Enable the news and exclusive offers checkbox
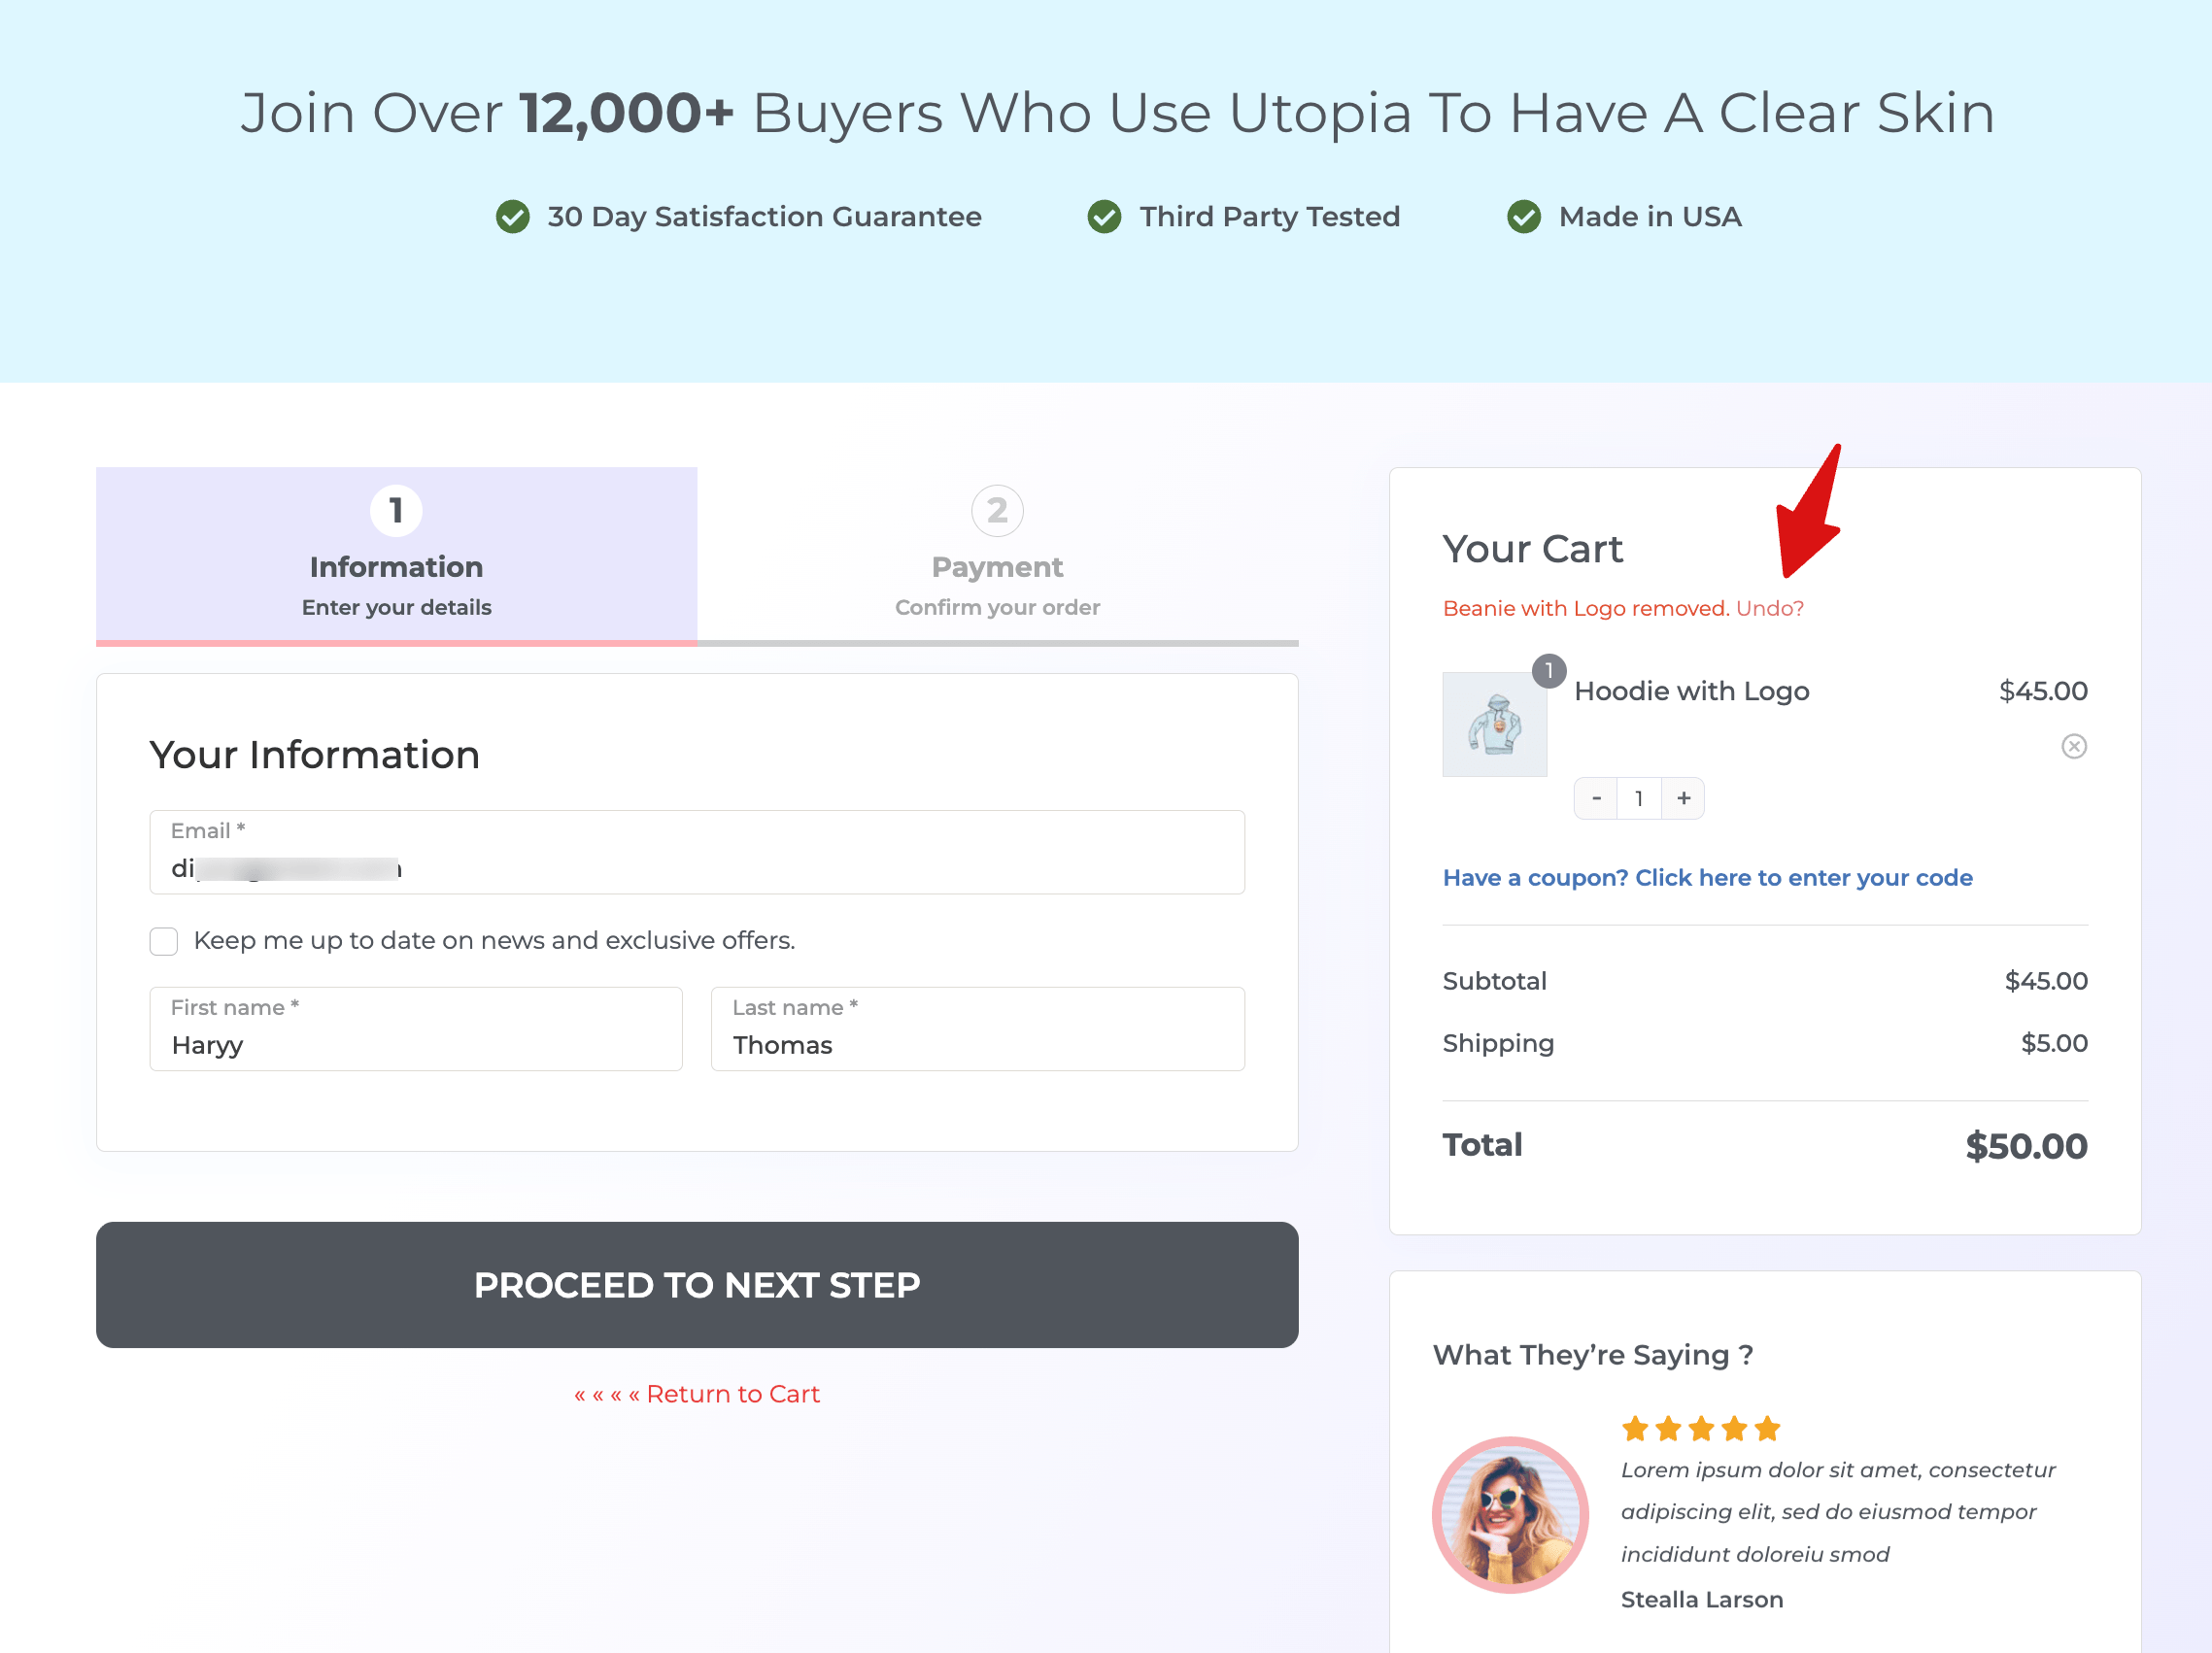Screen dimensions: 2212x1653 (x=163, y=941)
